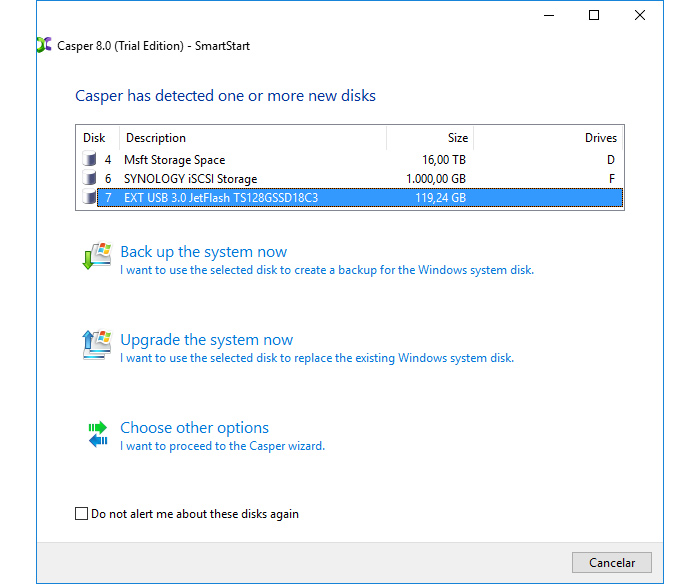The width and height of the screenshot is (700, 584).
Task: Click the disk icon for Disk 7
Action: 91,198
